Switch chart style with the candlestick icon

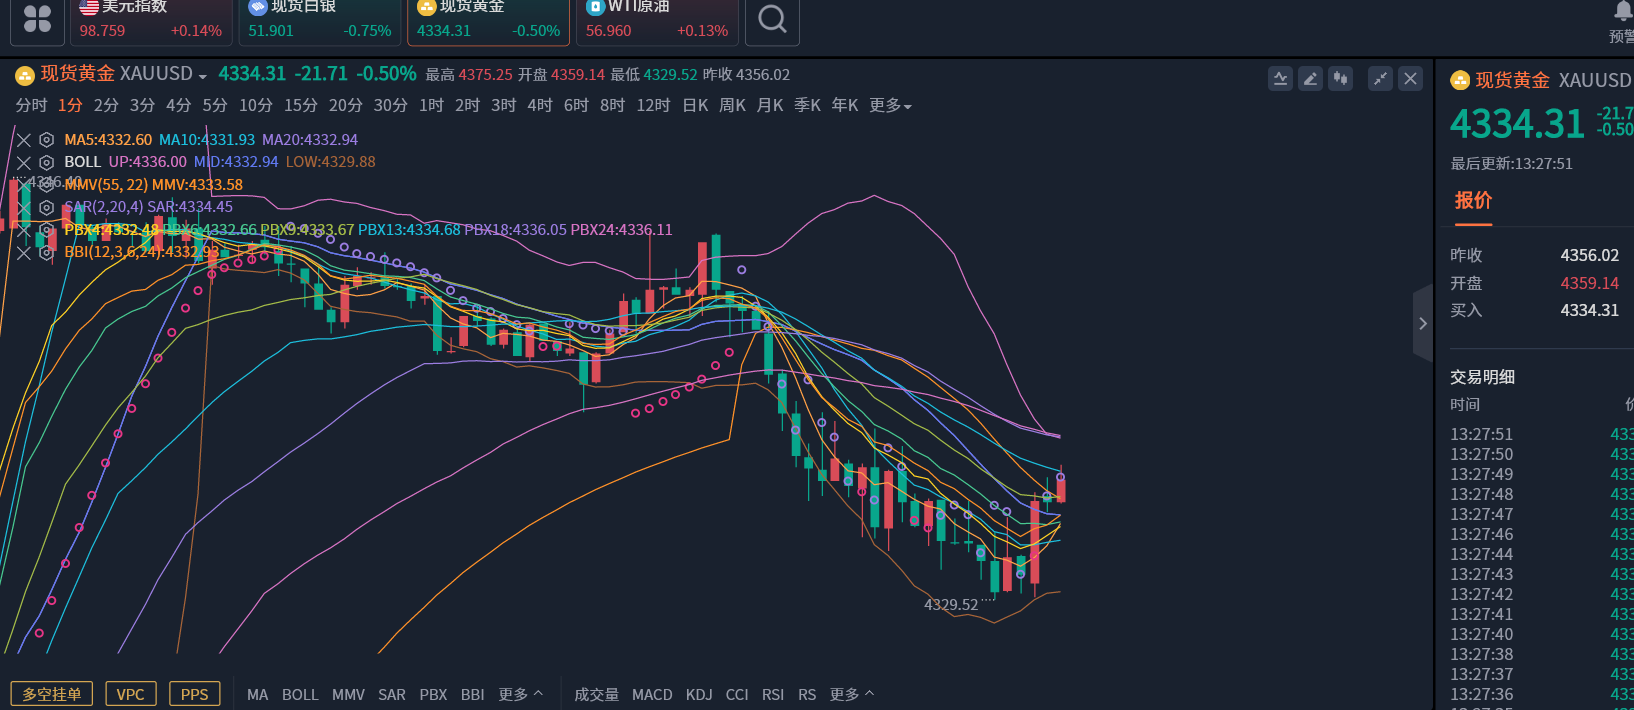1341,79
